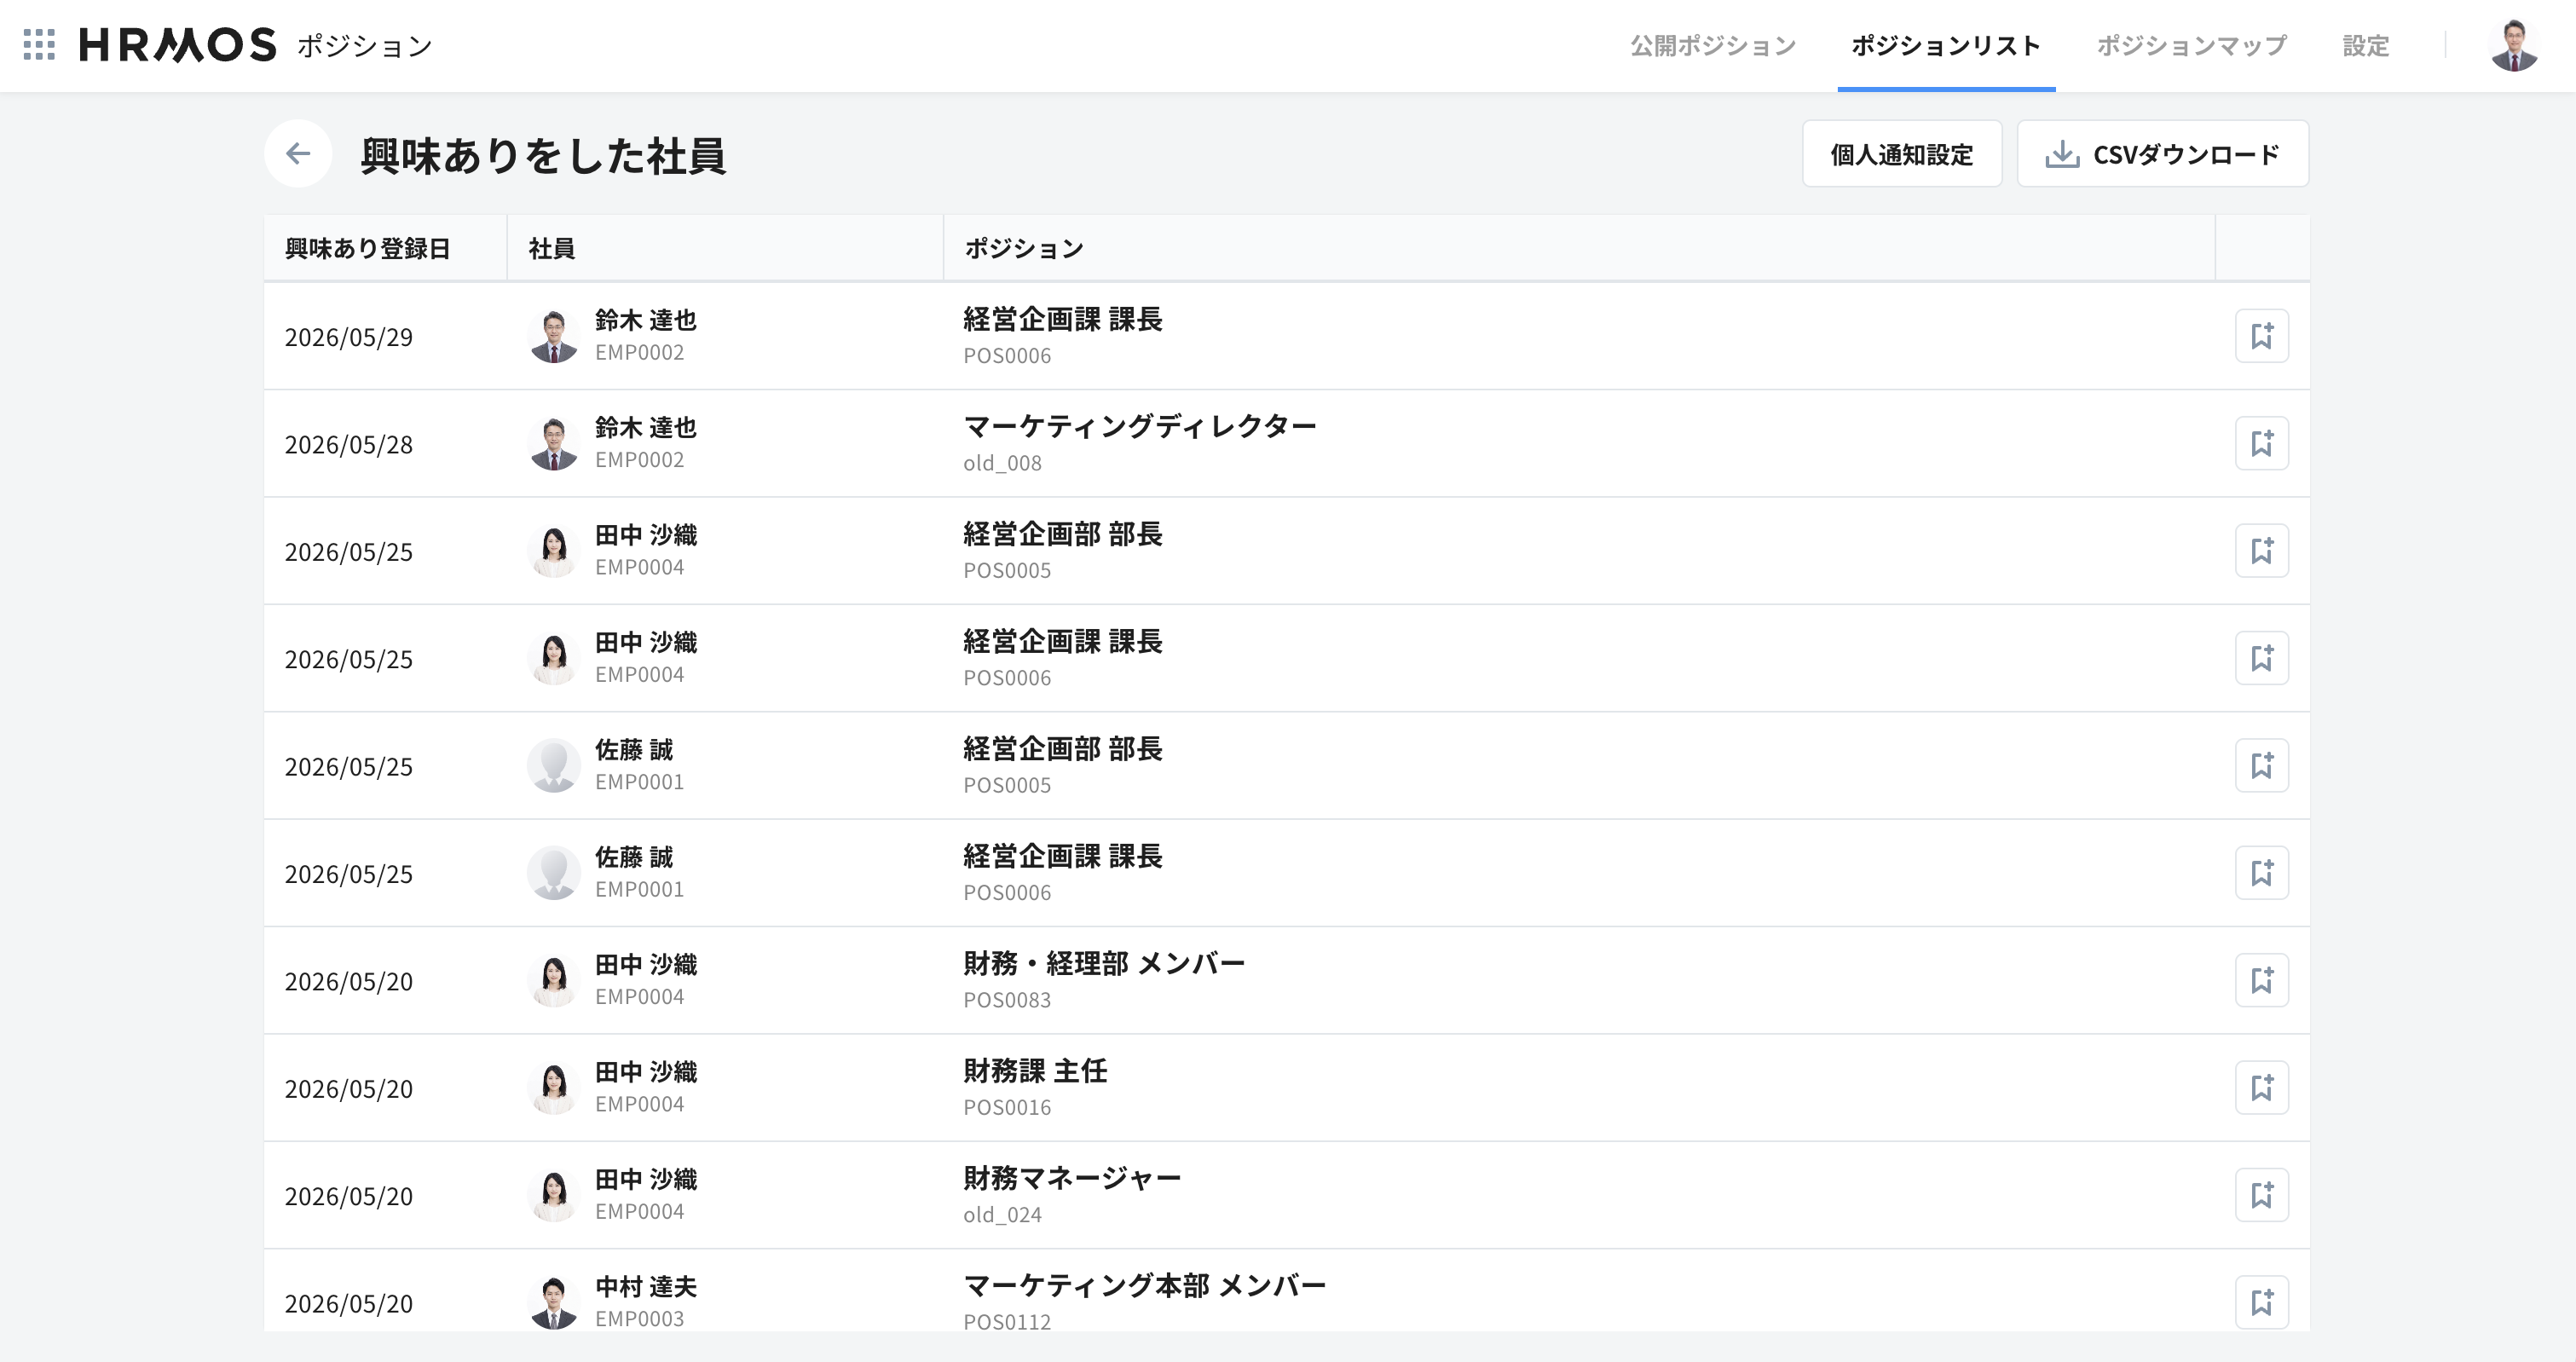Image resolution: width=2576 pixels, height=1362 pixels.
Task: Bookmark 田中 沙織's 経営企画課 課長 row
Action: click(x=2262, y=658)
